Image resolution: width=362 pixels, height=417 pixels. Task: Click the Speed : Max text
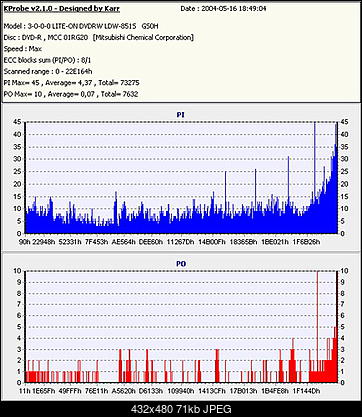coord(23,49)
